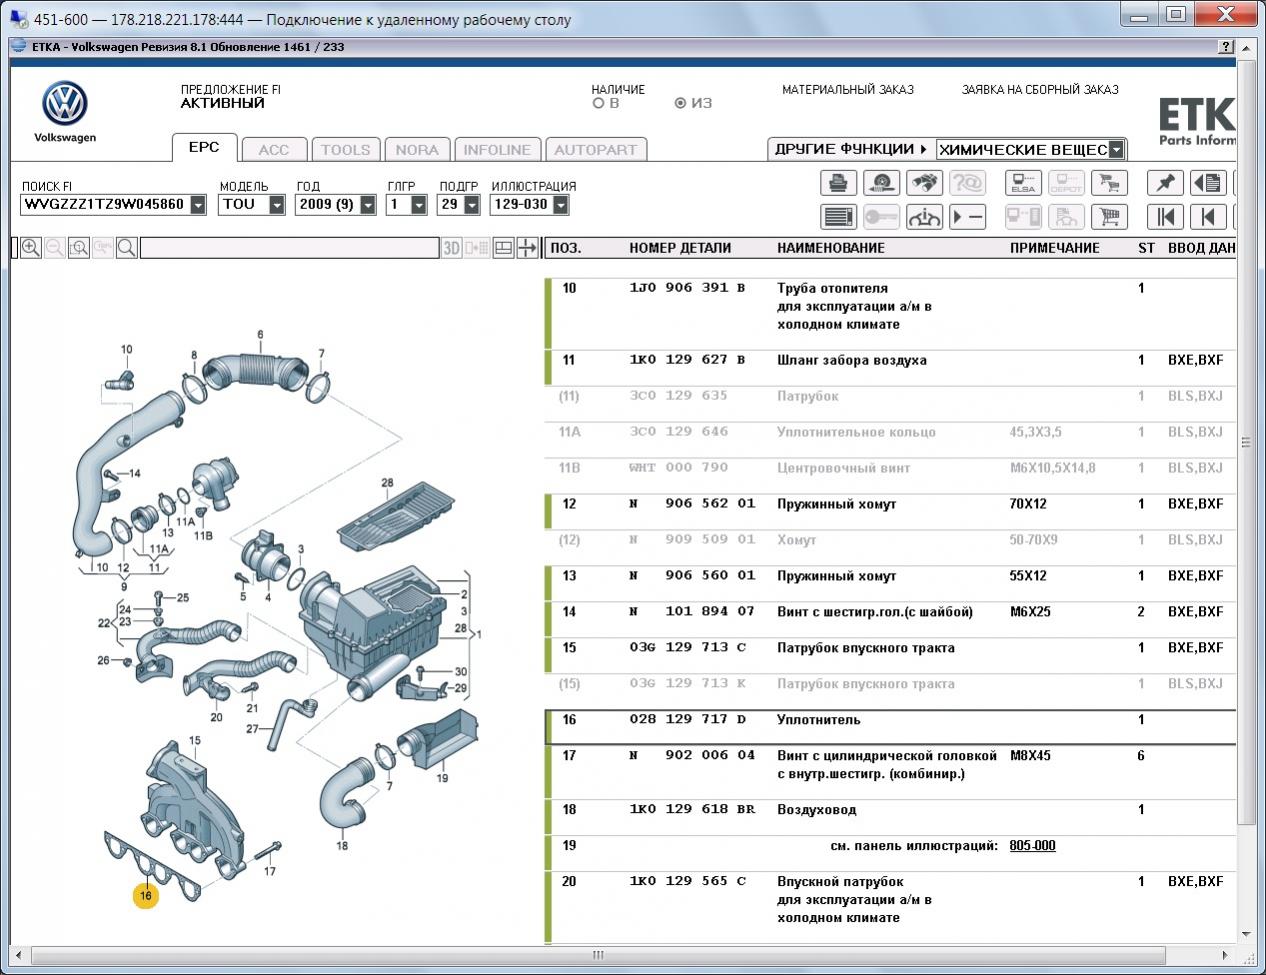Open the ГОД 2009 (9) dropdown
1266x975 pixels.
368,205
